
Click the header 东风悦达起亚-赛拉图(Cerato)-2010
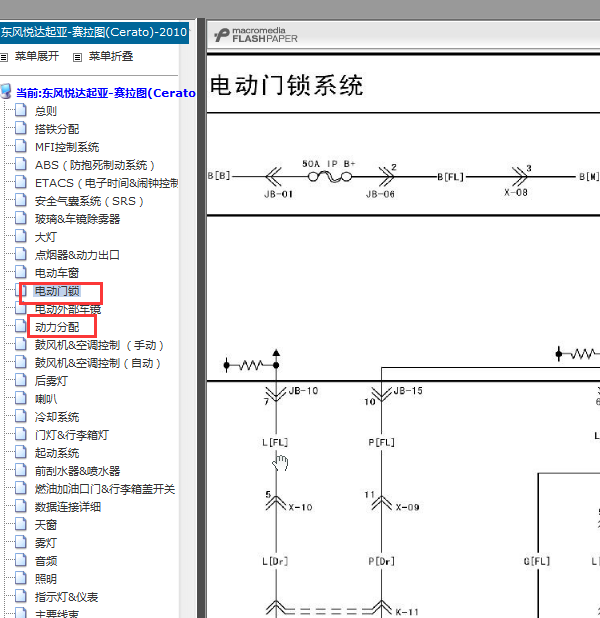tap(94, 32)
